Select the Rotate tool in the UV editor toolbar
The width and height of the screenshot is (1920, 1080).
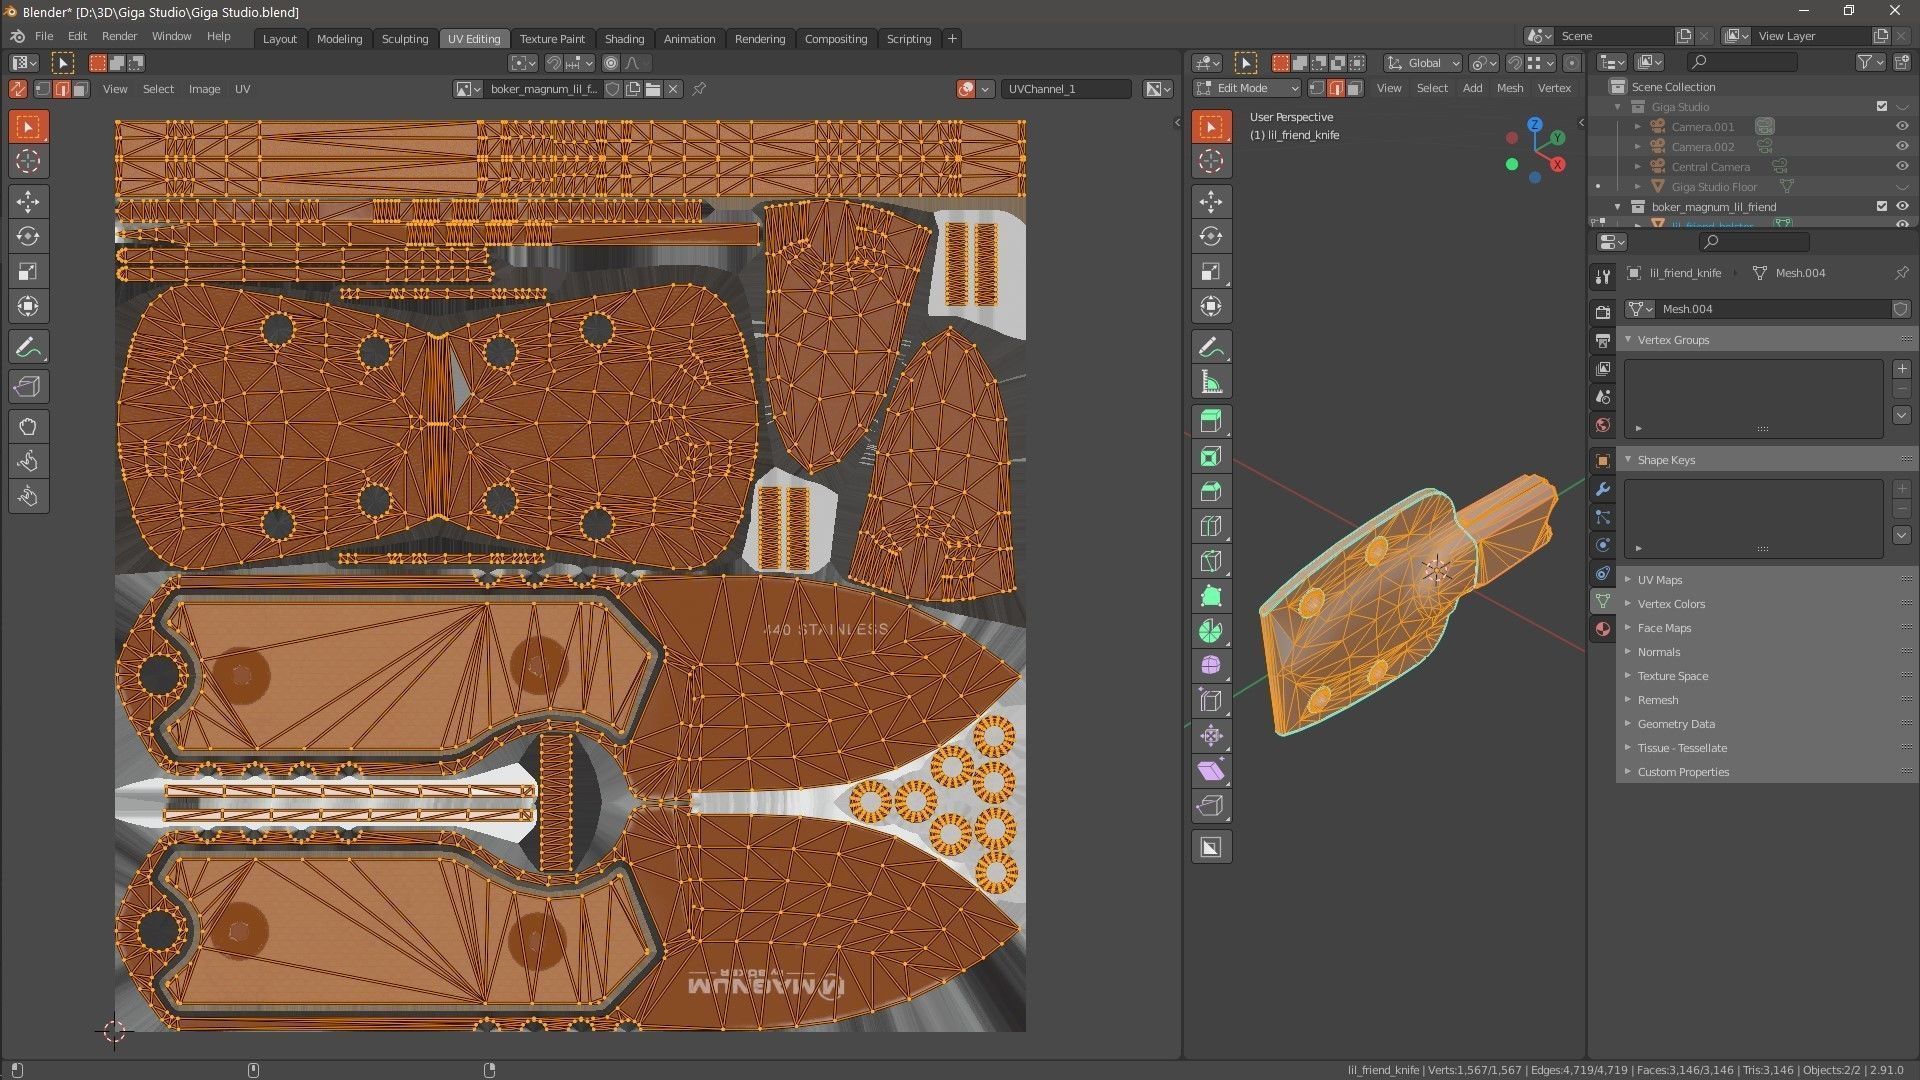(28, 237)
